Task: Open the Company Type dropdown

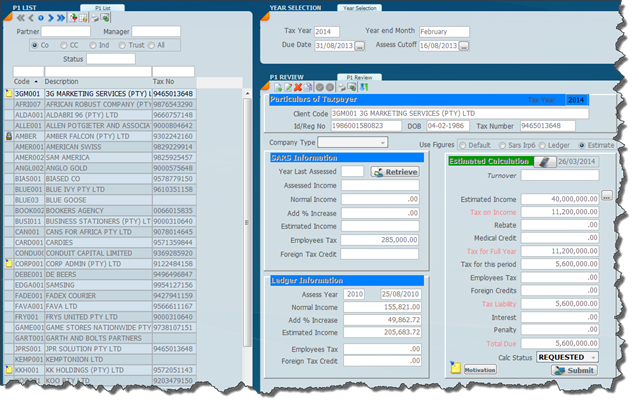Action: coord(381,144)
